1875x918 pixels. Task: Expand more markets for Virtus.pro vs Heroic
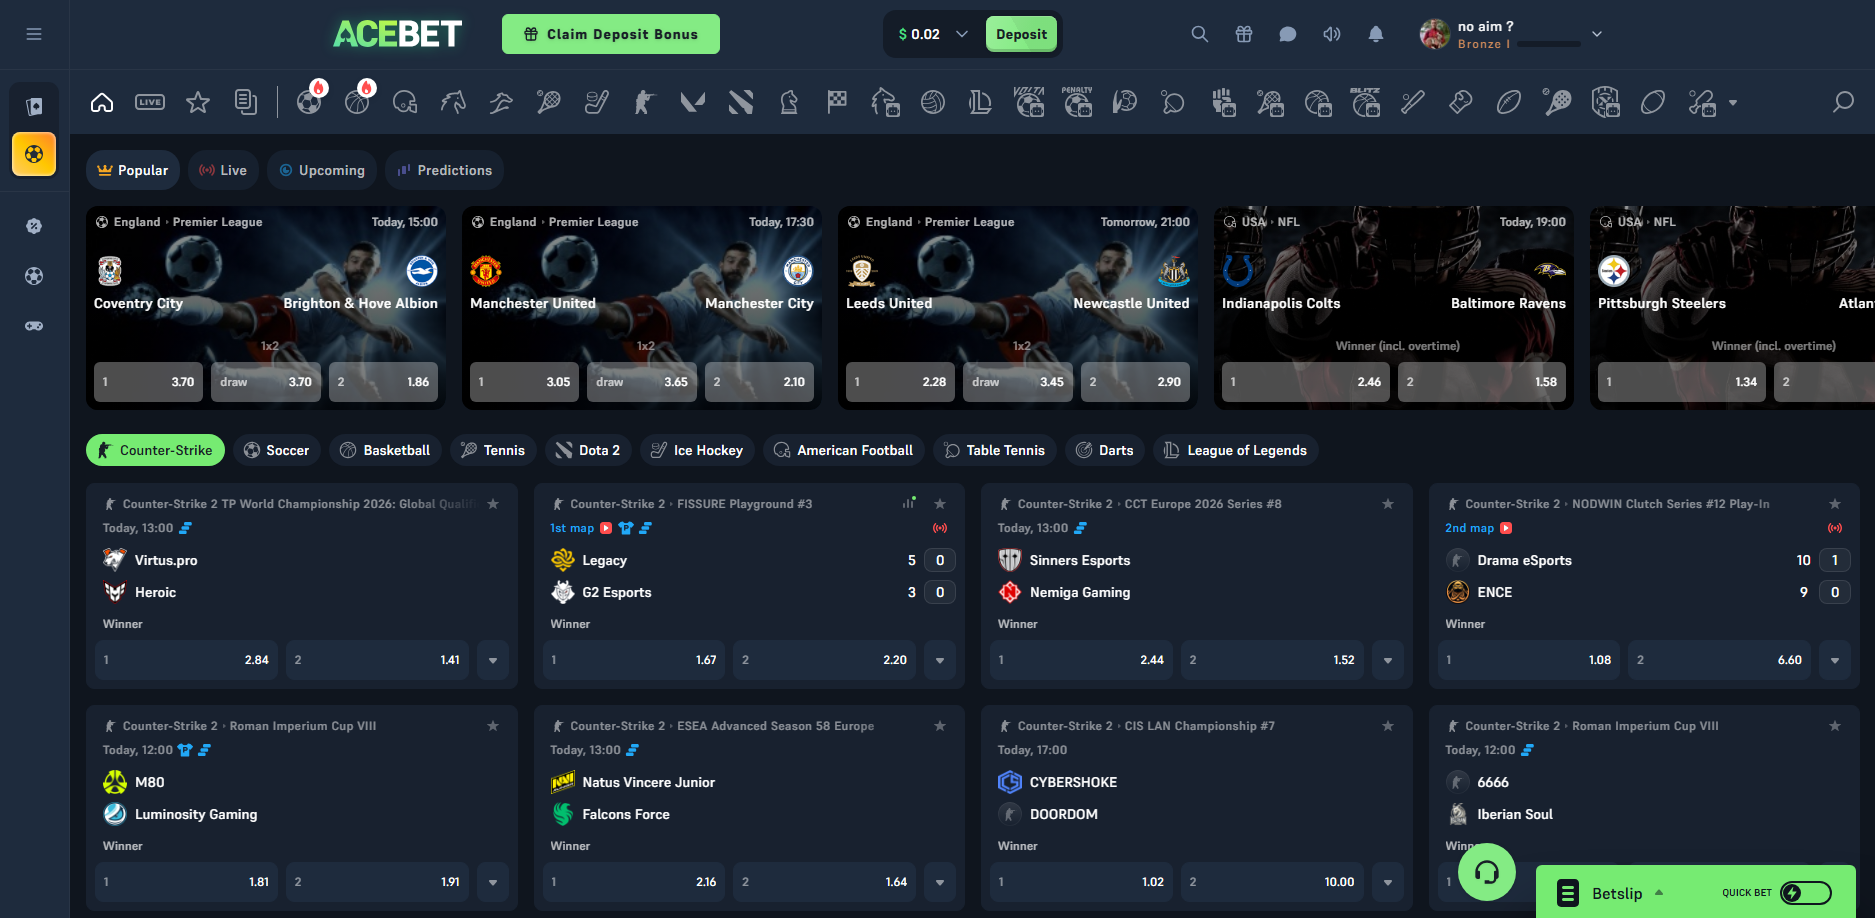(493, 660)
